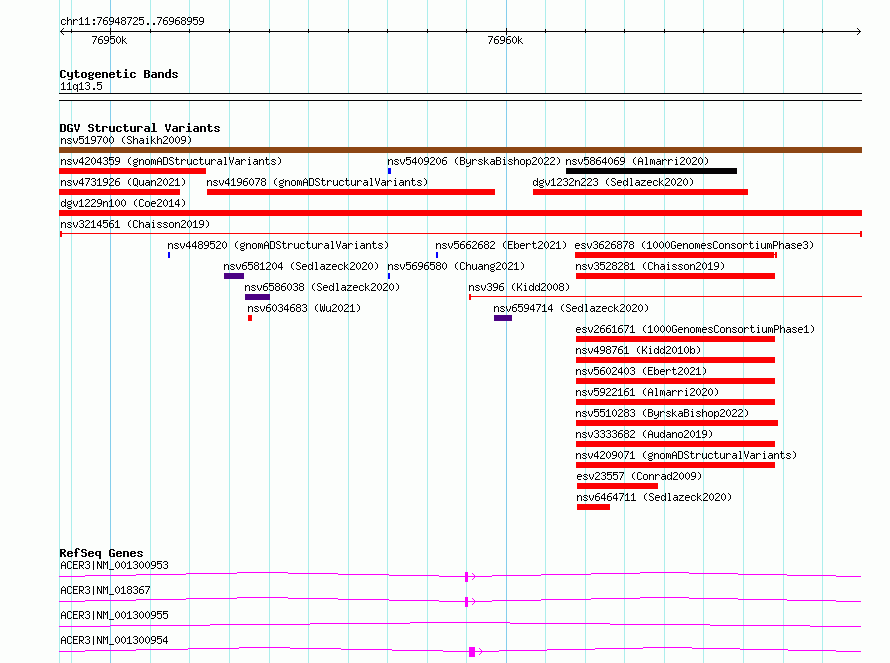The image size is (890, 663).
Task: Click nsv6581204 (Sedlazeck2020) label
Action: tap(301, 266)
